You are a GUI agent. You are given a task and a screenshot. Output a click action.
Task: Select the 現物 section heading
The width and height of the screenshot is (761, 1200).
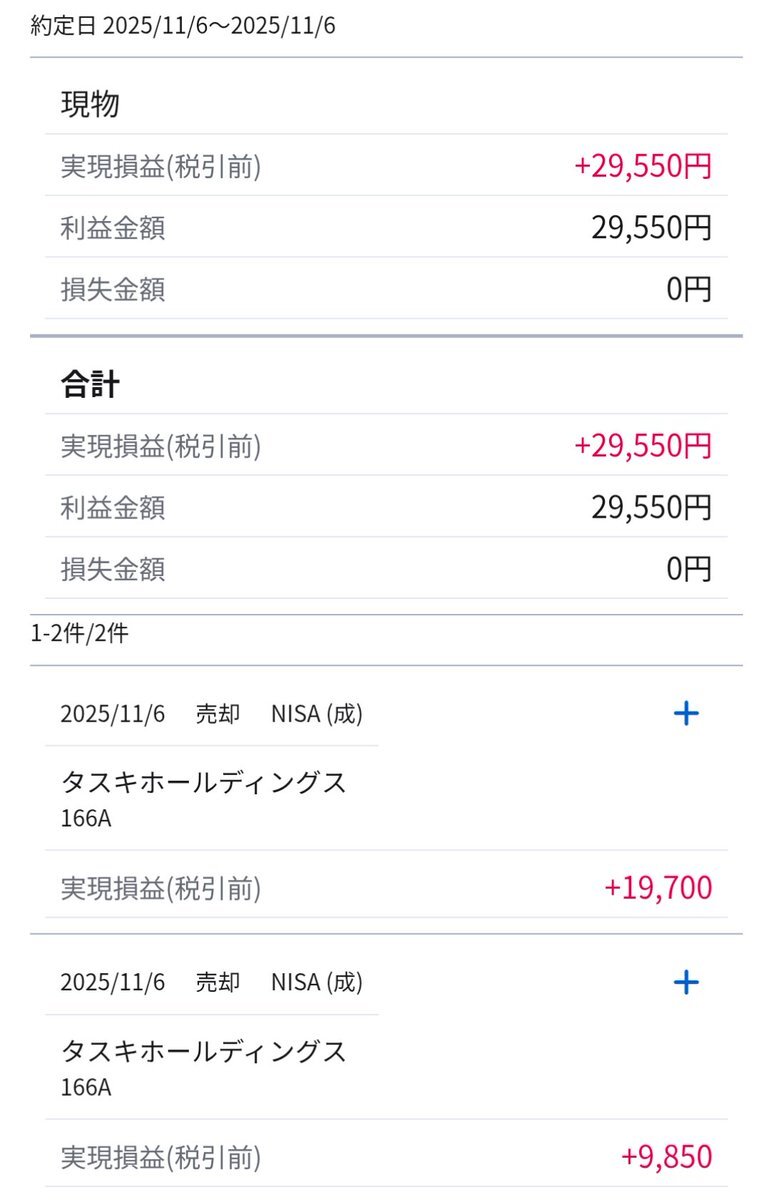(x=90, y=104)
